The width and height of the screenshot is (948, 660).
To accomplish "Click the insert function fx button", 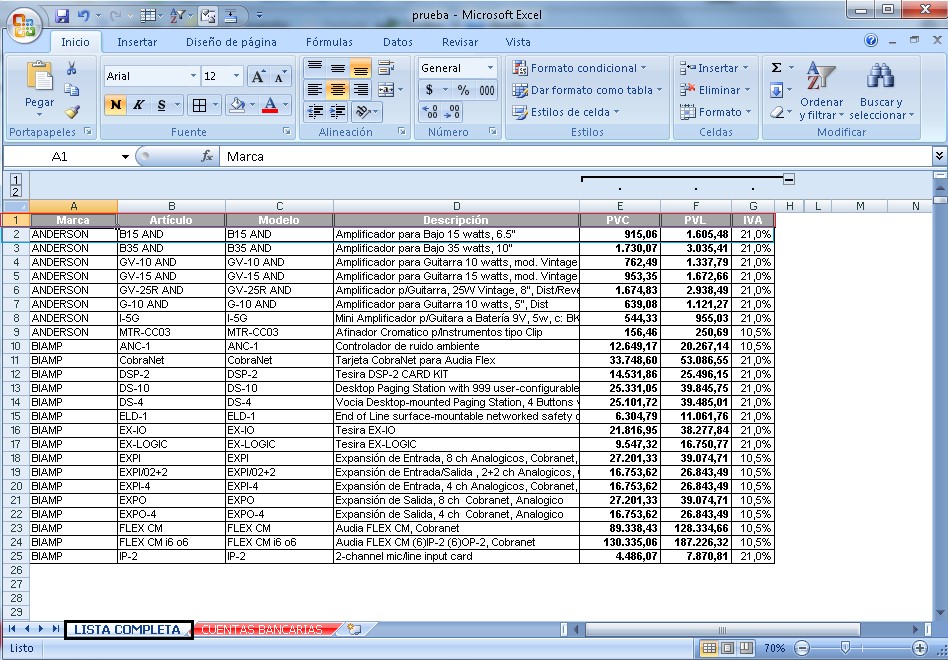I will [207, 157].
